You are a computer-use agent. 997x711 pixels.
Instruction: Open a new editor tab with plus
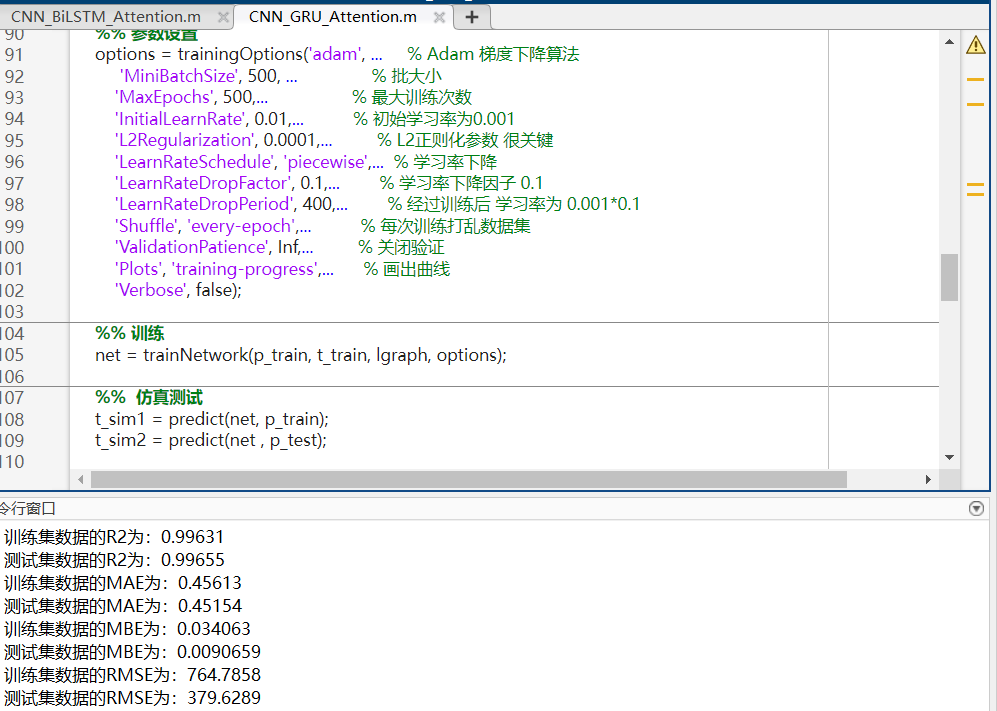472,17
